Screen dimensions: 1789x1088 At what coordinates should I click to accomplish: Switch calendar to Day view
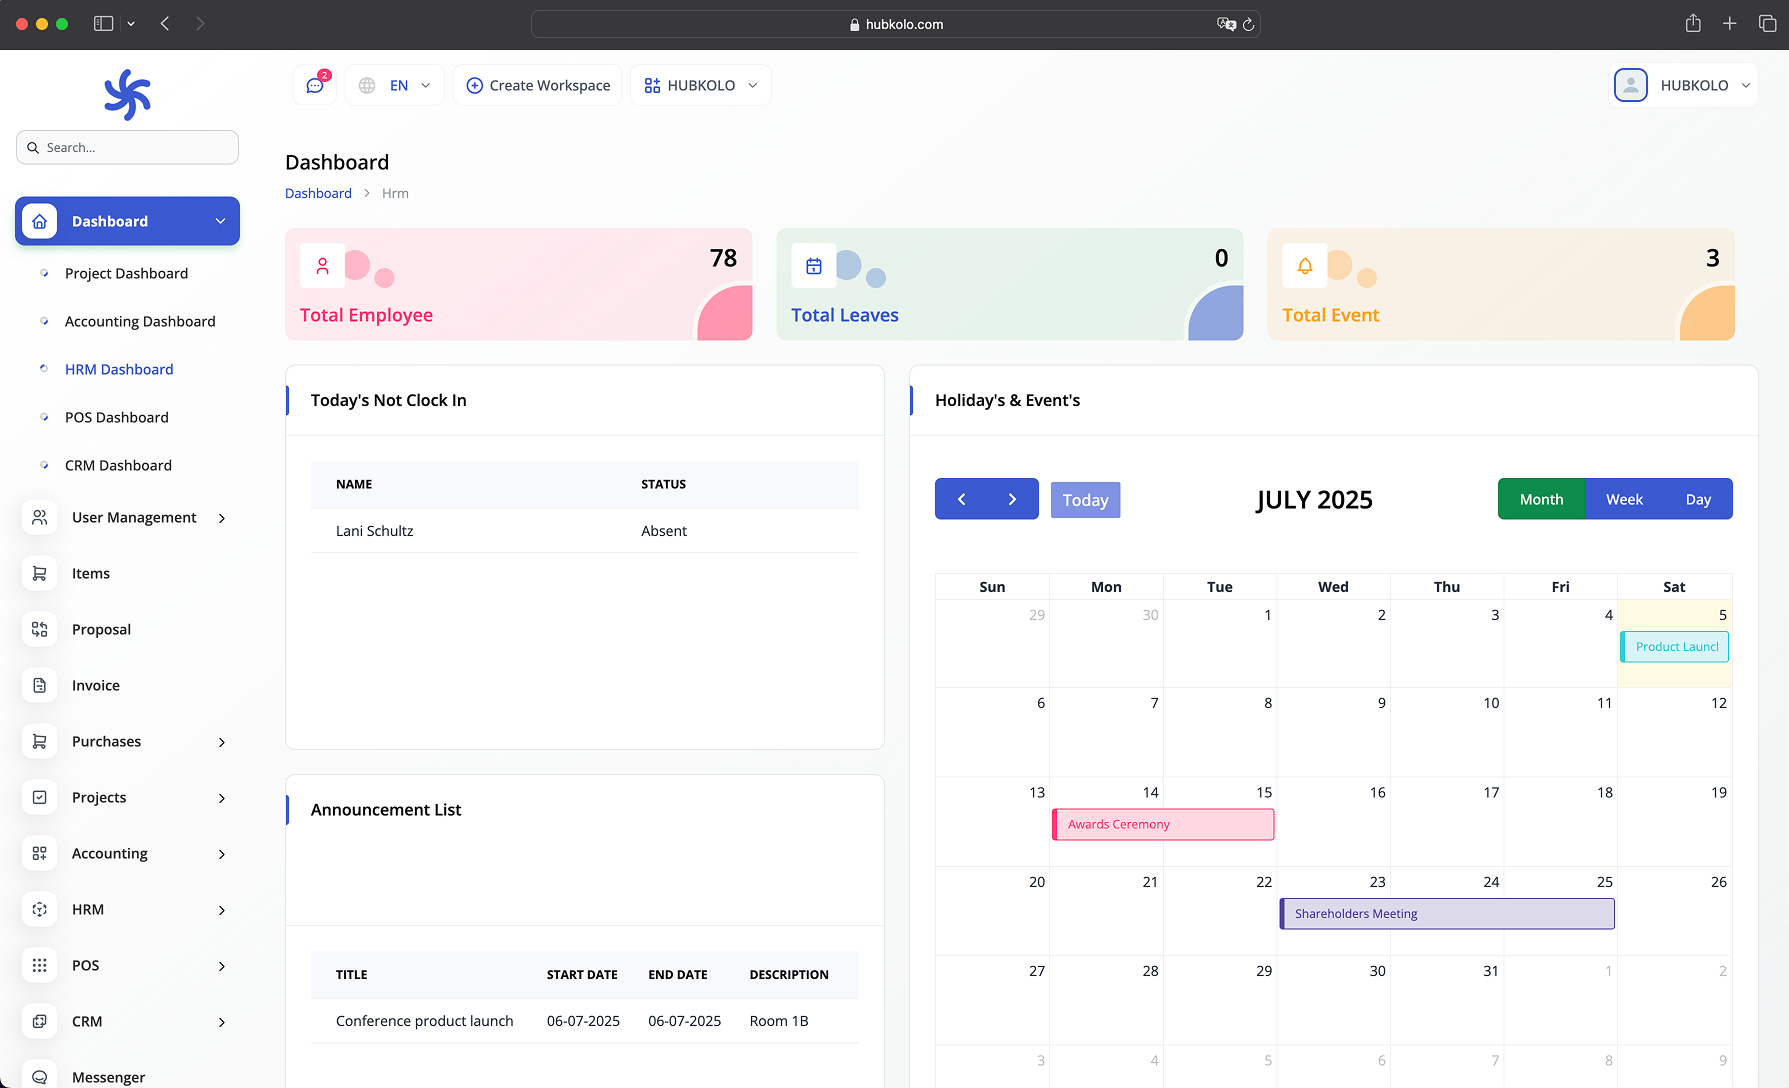(1698, 498)
